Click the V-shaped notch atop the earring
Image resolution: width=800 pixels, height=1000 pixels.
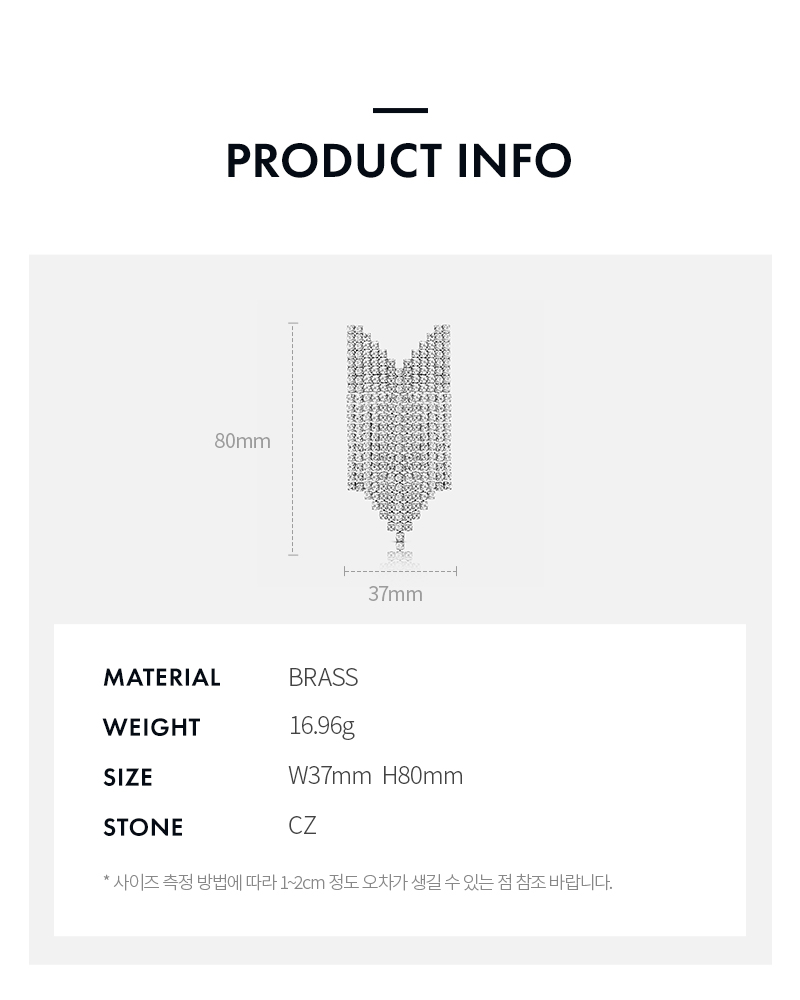(x=399, y=348)
